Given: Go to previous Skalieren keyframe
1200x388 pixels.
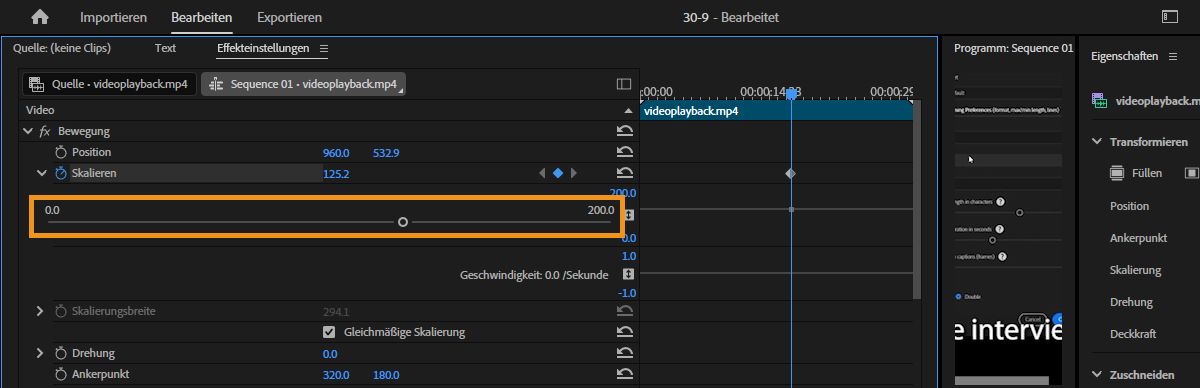Looking at the screenshot, I should [x=543, y=173].
